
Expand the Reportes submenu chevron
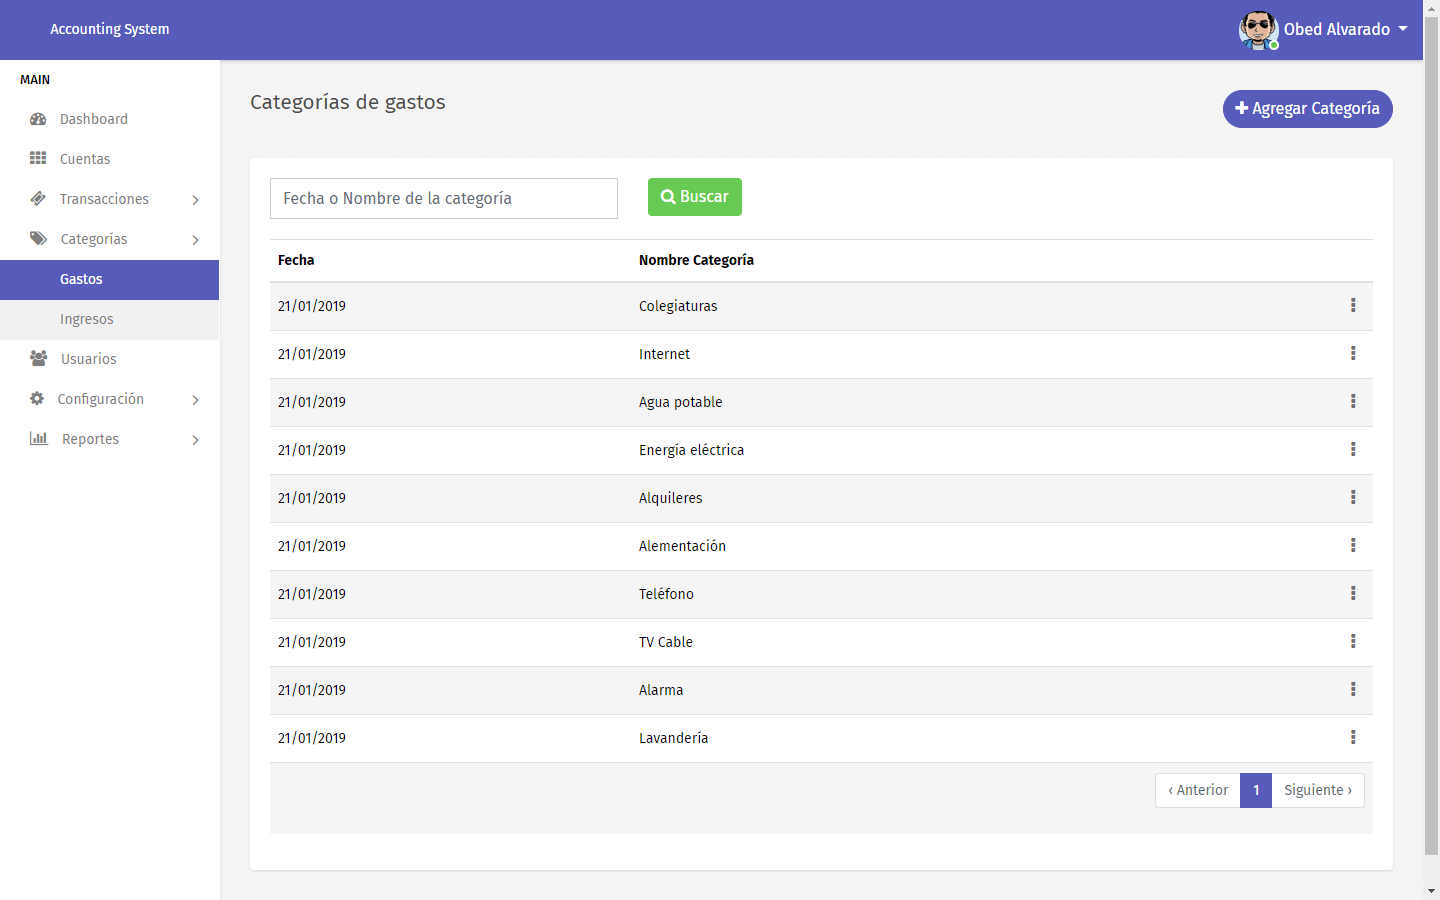[x=195, y=440]
